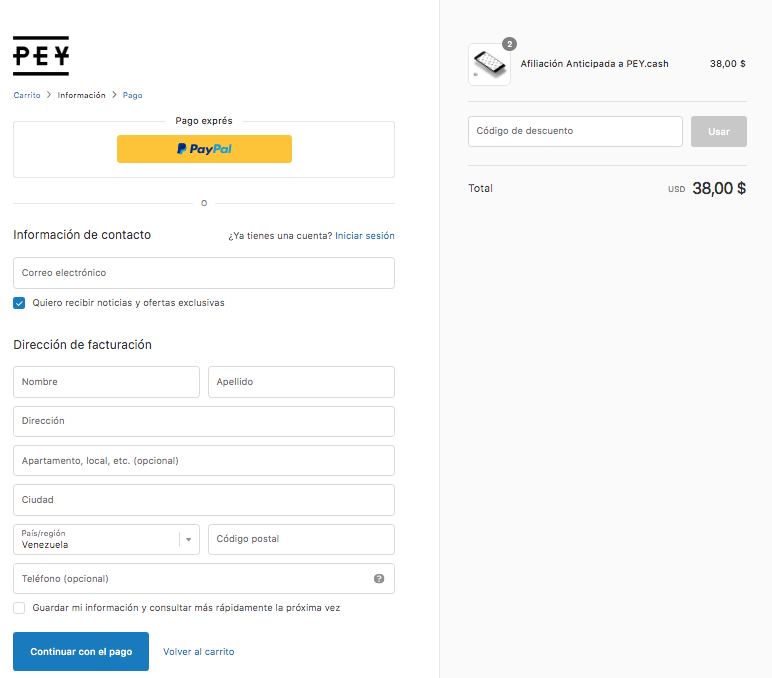Click the Usar discount button
This screenshot has width=772, height=678.
719,131
